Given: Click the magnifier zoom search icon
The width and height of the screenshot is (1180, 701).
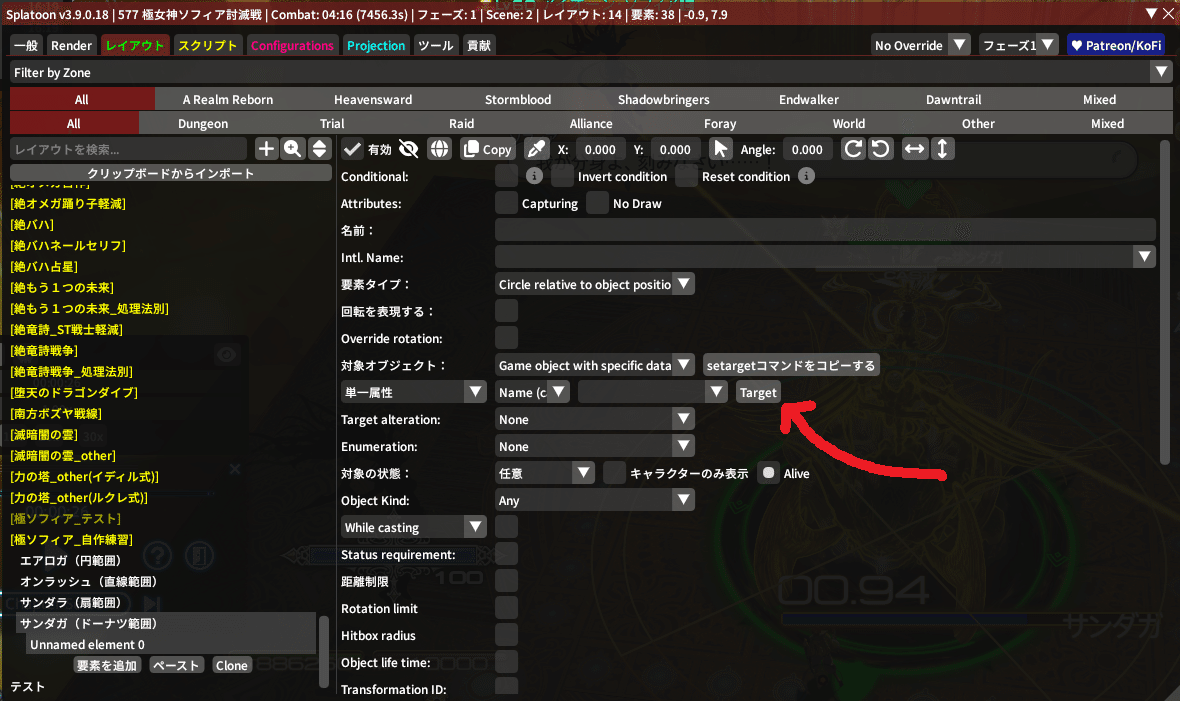Looking at the screenshot, I should (x=293, y=149).
